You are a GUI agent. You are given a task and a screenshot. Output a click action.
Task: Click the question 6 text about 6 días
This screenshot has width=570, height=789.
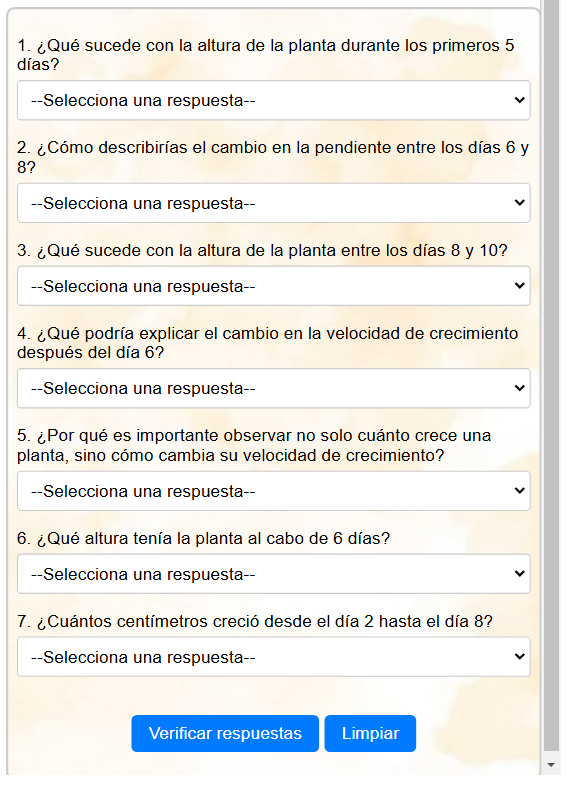pyautogui.click(x=203, y=538)
